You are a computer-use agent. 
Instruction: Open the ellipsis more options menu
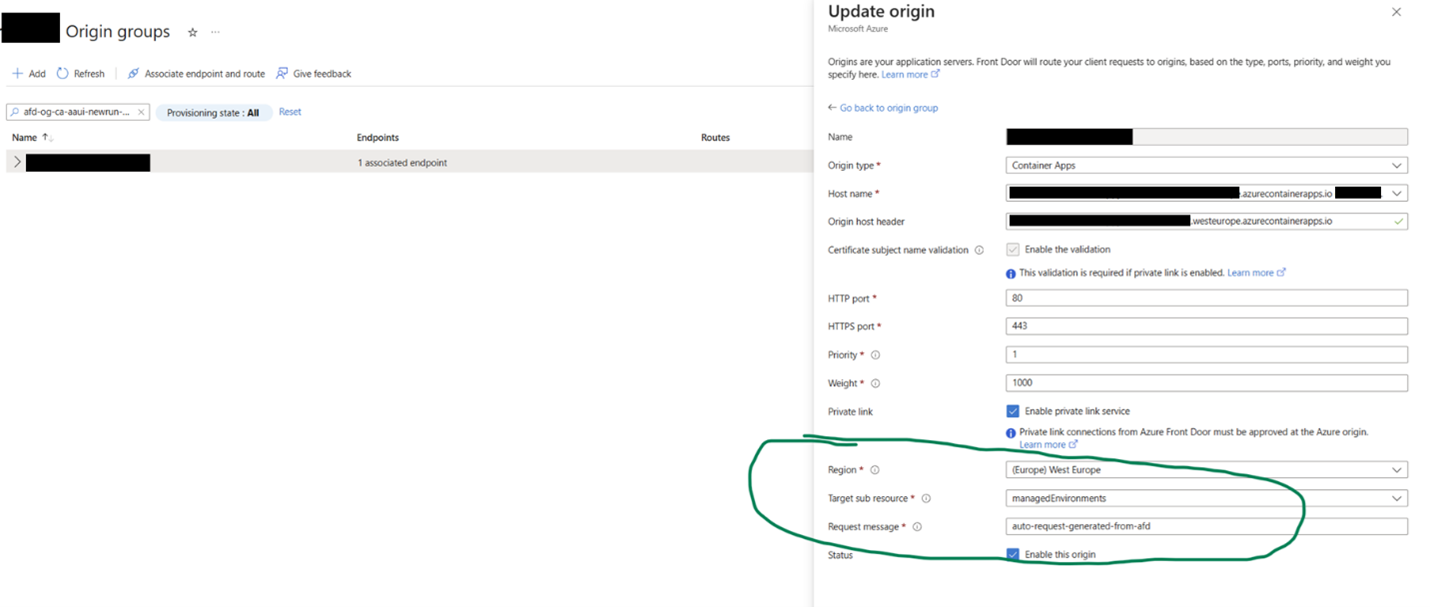[215, 32]
